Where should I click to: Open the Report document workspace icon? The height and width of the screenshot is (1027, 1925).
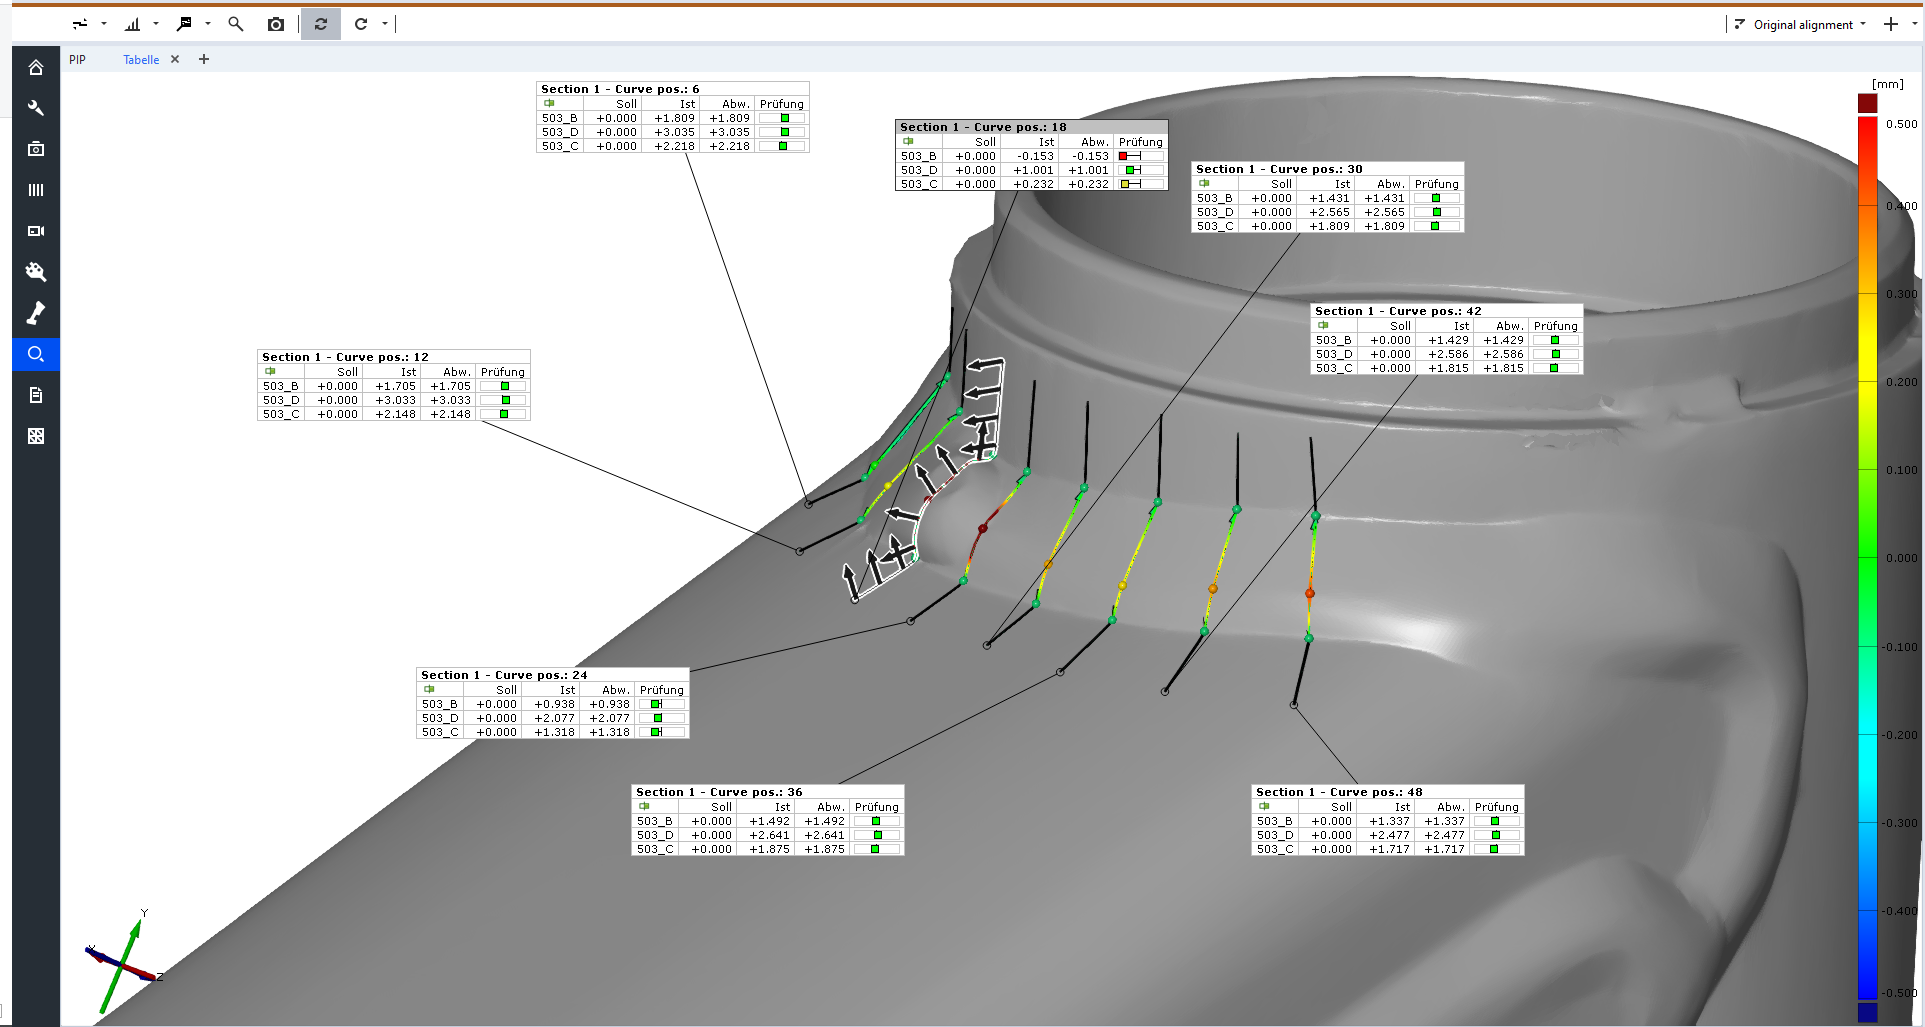36,394
